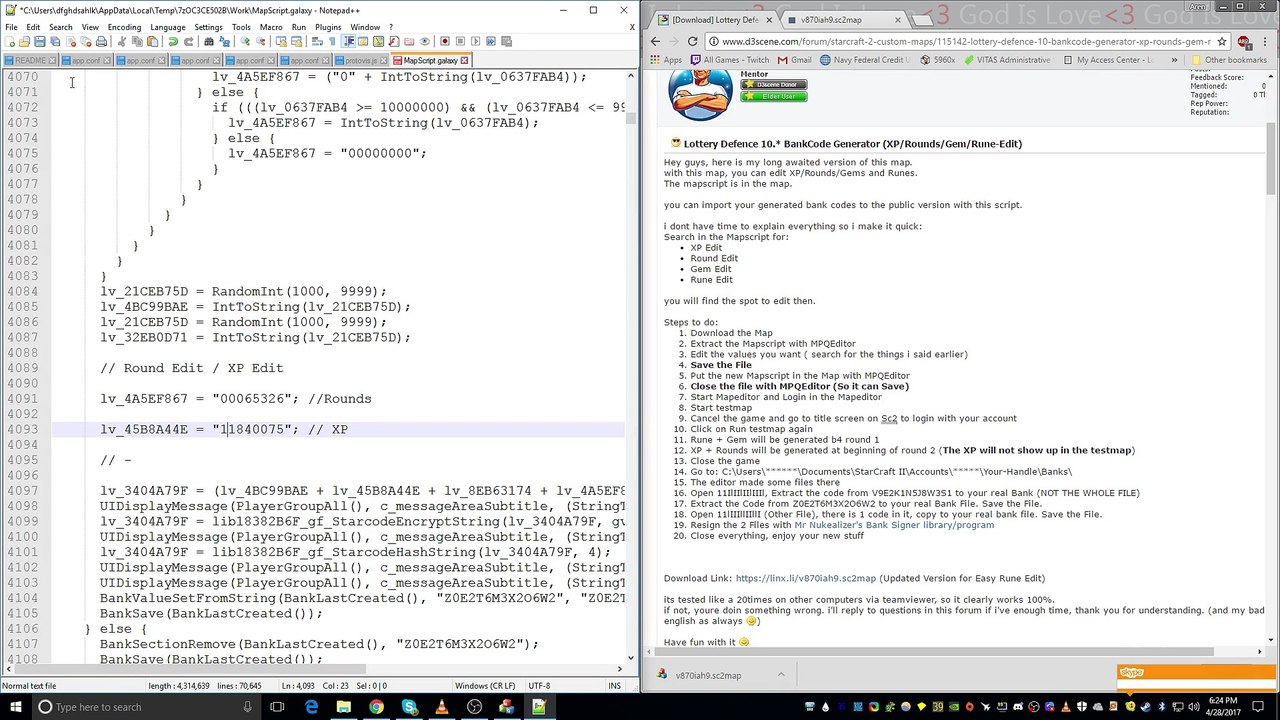Viewport: 1280px width, 720px height.
Task: Click the "// Round Edit / XP Edit" comment line
Action: [191, 368]
